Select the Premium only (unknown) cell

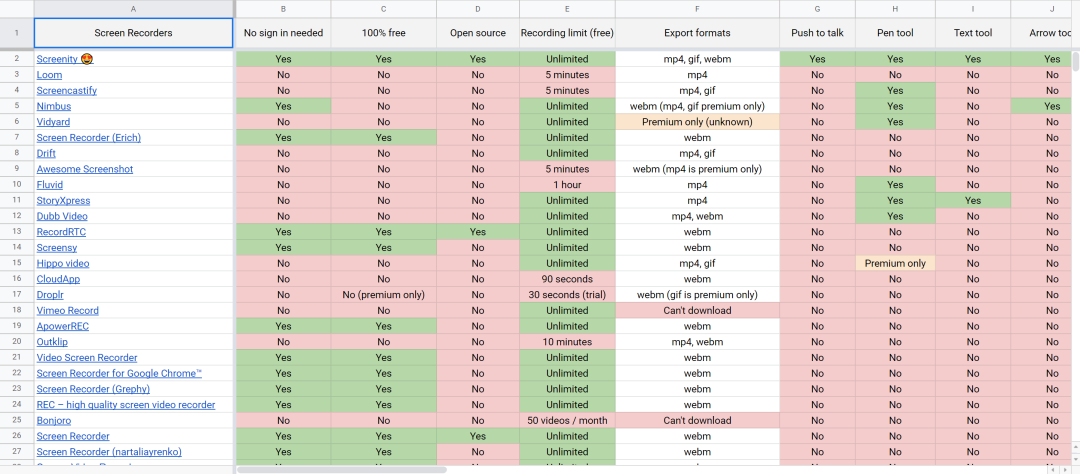pyautogui.click(x=697, y=122)
